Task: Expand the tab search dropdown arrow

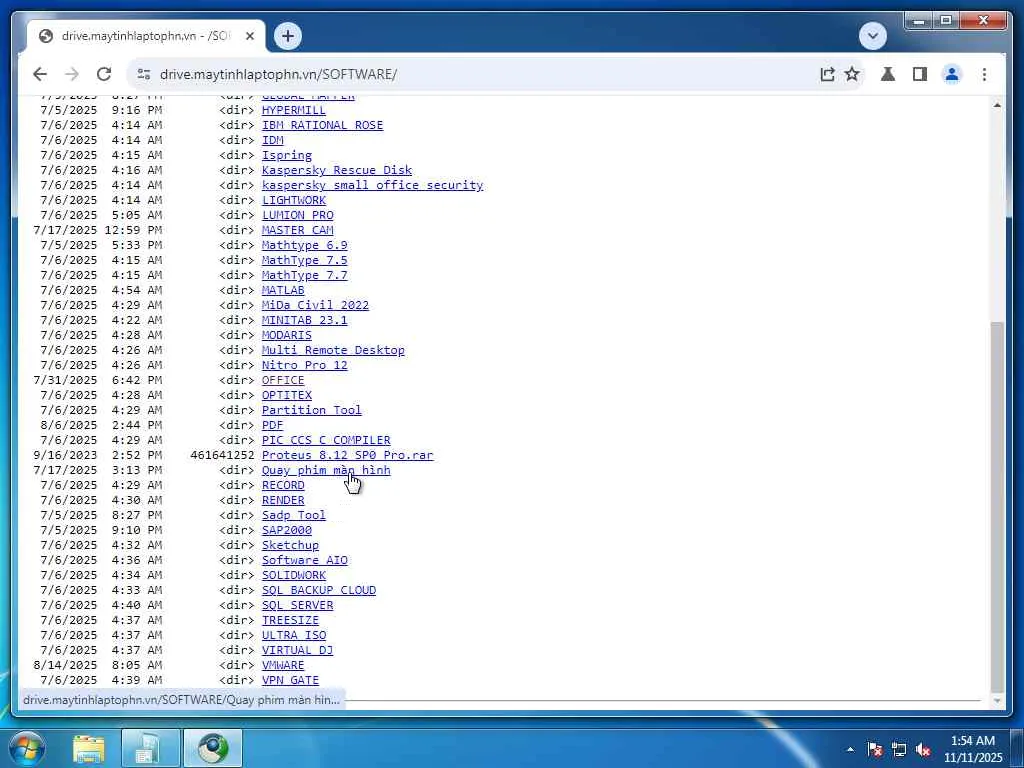Action: click(x=872, y=36)
